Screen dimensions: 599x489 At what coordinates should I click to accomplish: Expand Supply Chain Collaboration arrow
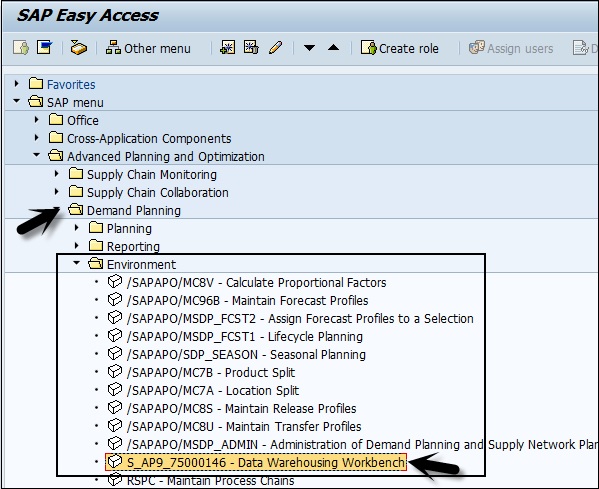click(57, 191)
